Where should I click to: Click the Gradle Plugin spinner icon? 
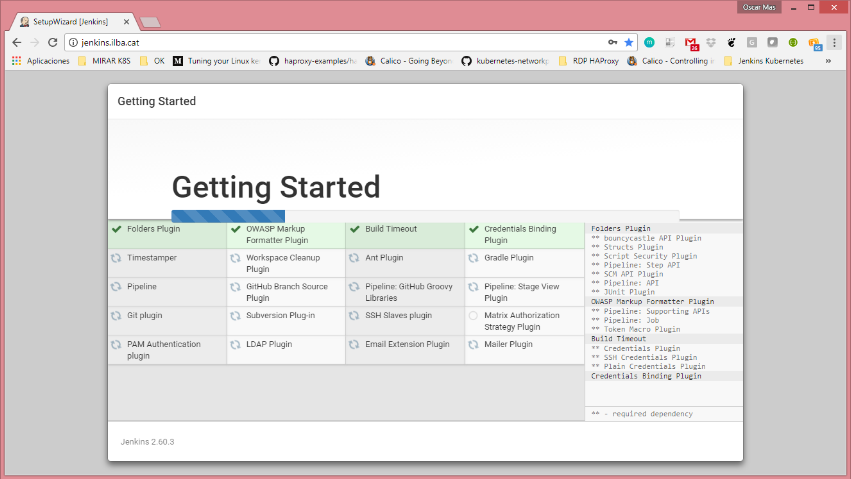473,258
